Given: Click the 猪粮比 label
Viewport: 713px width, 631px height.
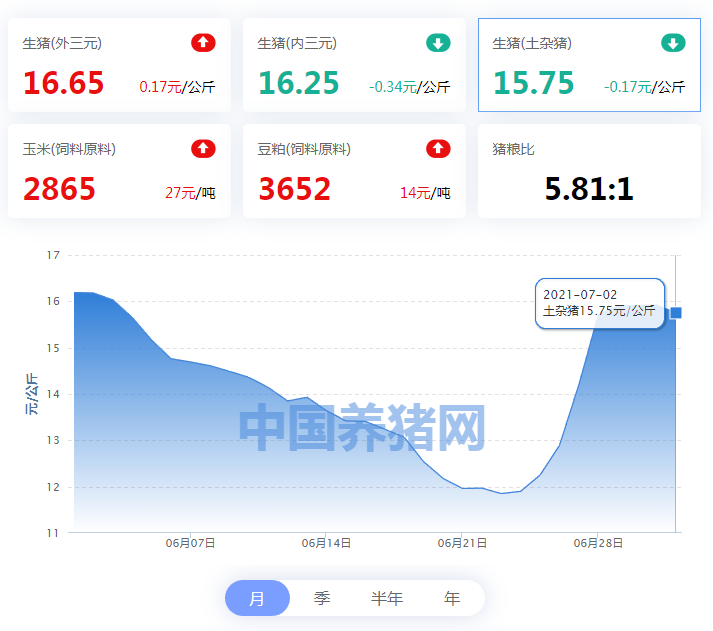Looking at the screenshot, I should point(513,149).
